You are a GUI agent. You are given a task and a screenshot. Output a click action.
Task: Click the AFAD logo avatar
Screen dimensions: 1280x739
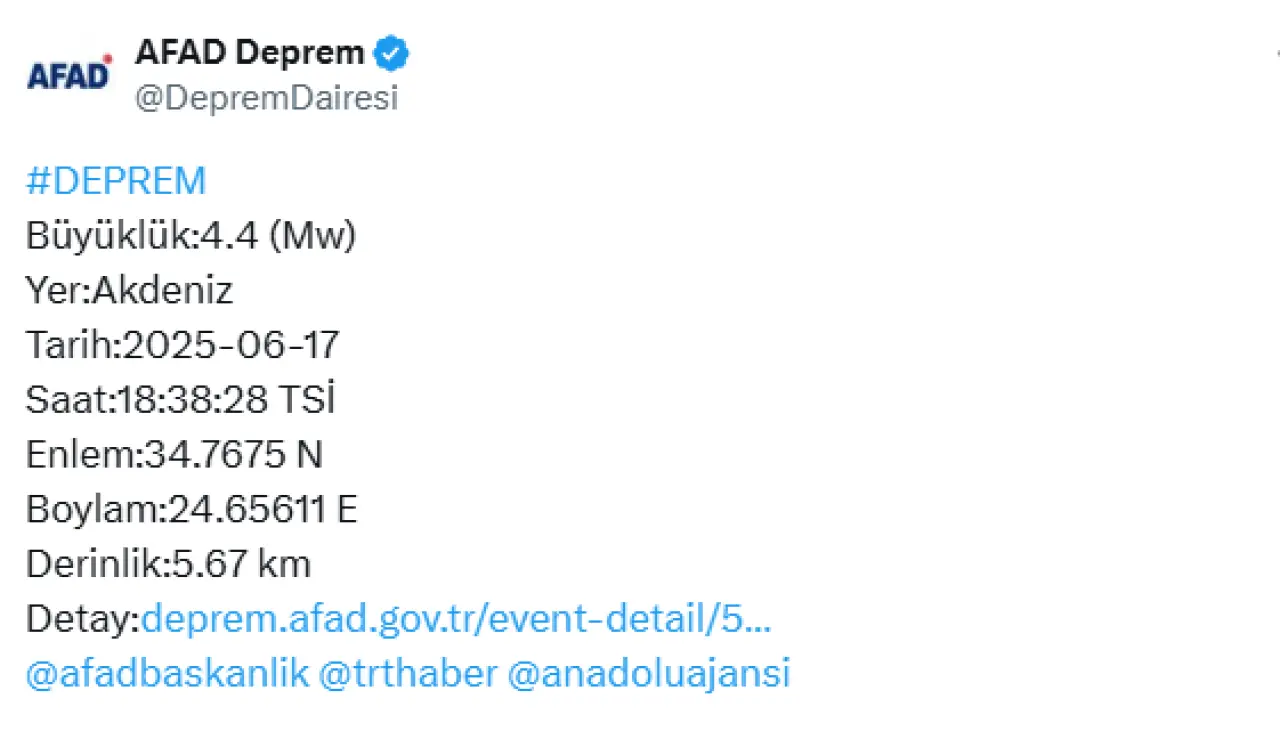69,74
